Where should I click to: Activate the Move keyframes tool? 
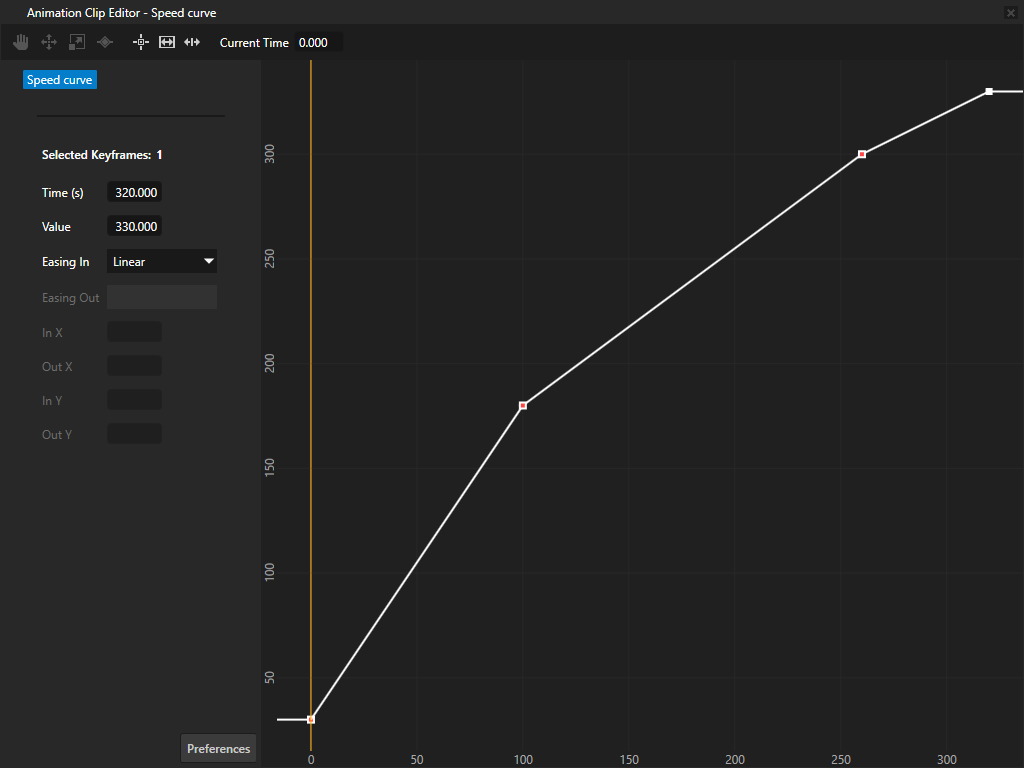(48, 42)
